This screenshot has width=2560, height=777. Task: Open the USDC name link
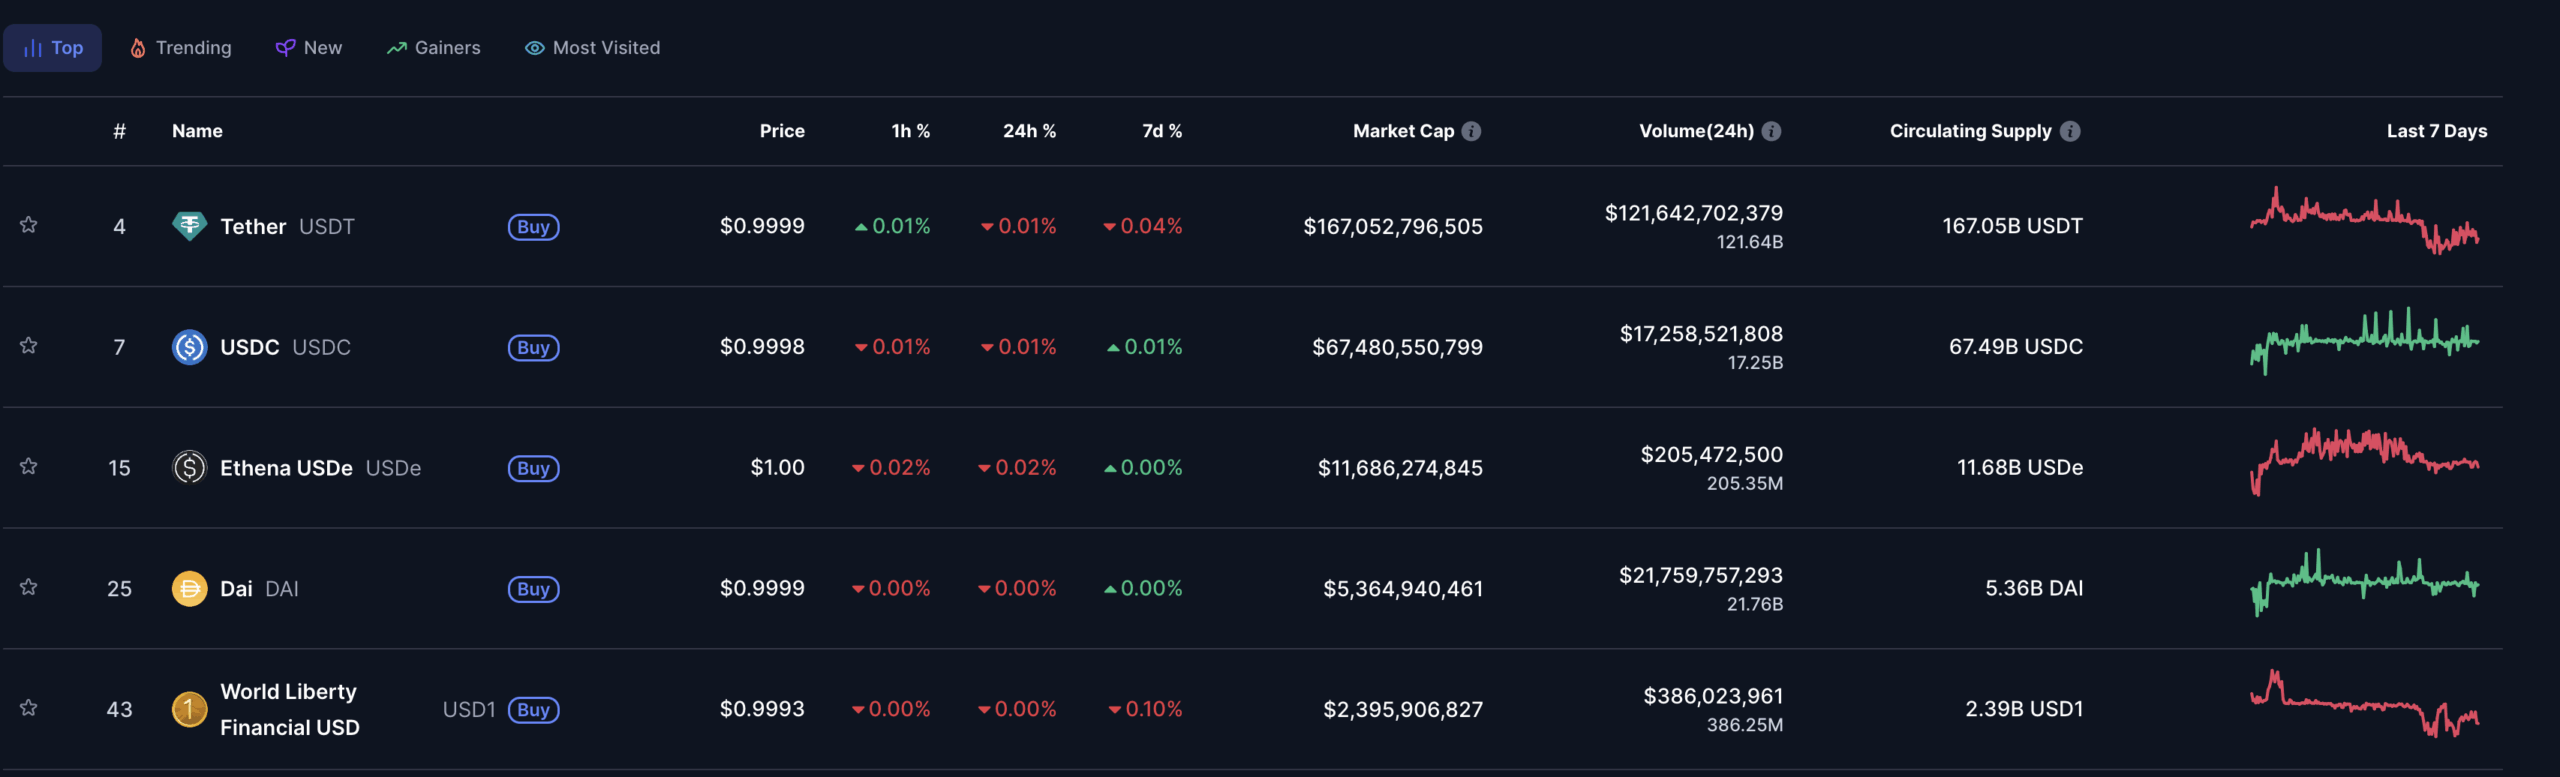pyautogui.click(x=249, y=347)
